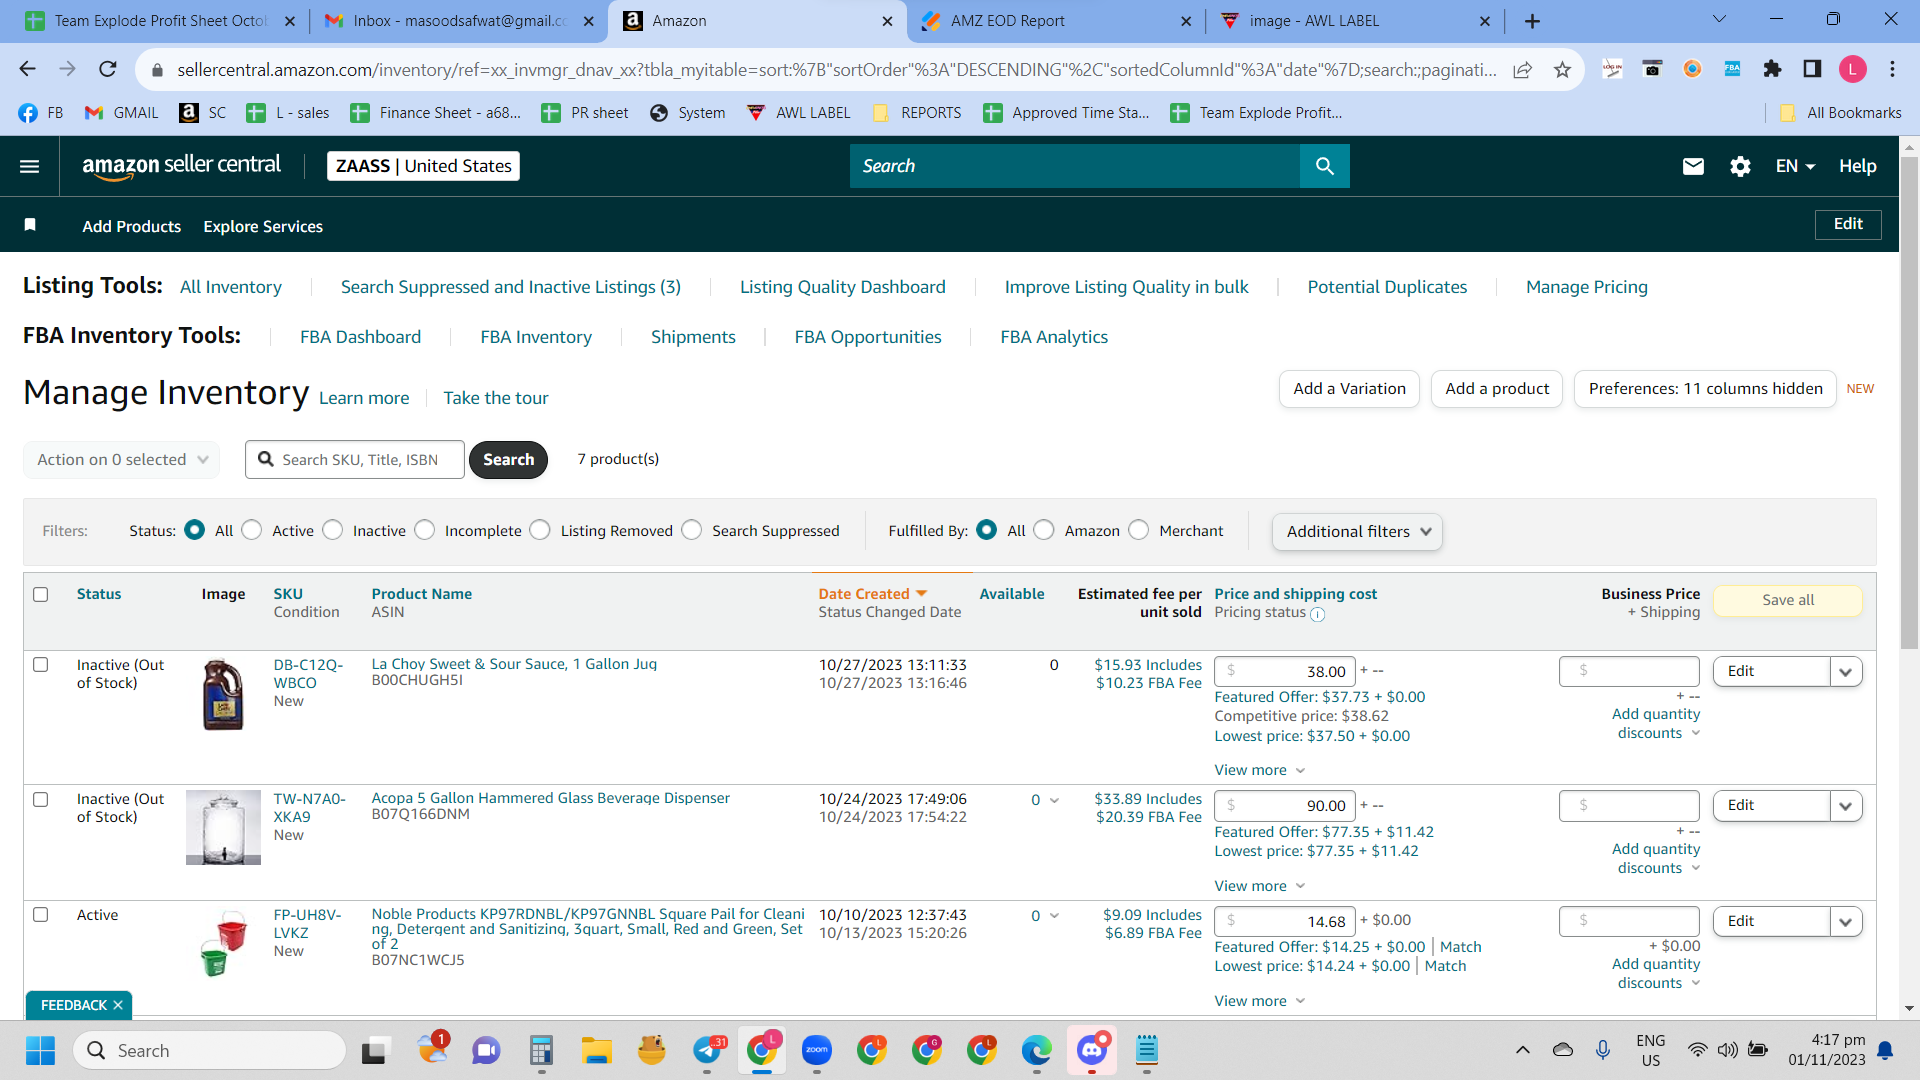Click the bookmark flag icon in navigation bar
The image size is (1920, 1080).
point(30,225)
